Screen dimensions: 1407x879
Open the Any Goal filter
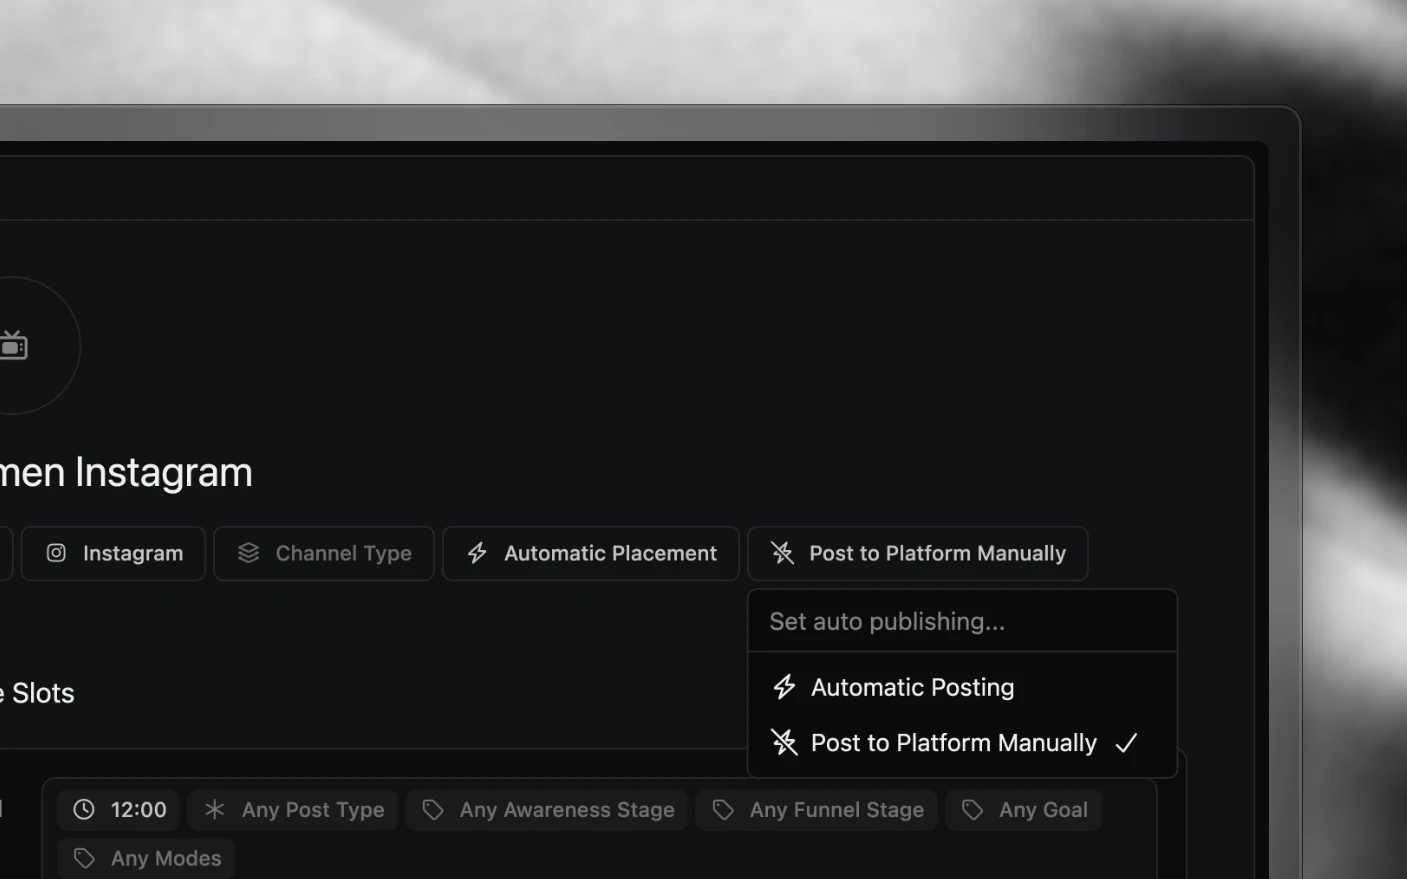pyautogui.click(x=1023, y=810)
